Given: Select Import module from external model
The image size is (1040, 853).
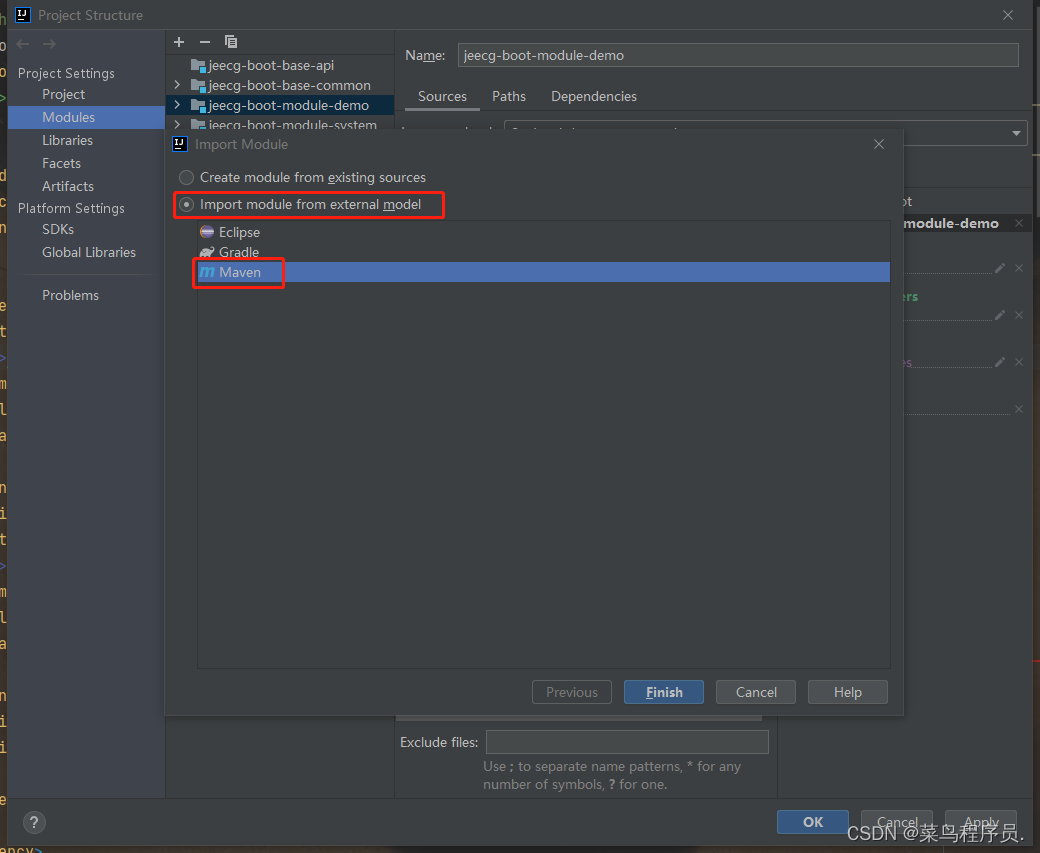Looking at the screenshot, I should pyautogui.click(x=186, y=204).
